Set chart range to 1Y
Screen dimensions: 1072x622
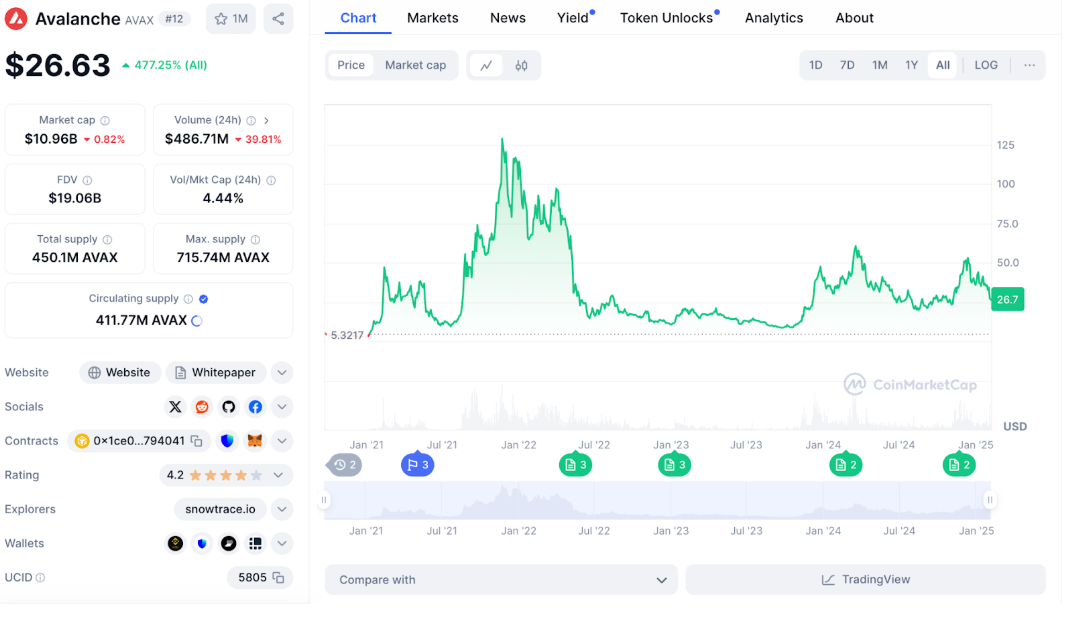tap(911, 66)
